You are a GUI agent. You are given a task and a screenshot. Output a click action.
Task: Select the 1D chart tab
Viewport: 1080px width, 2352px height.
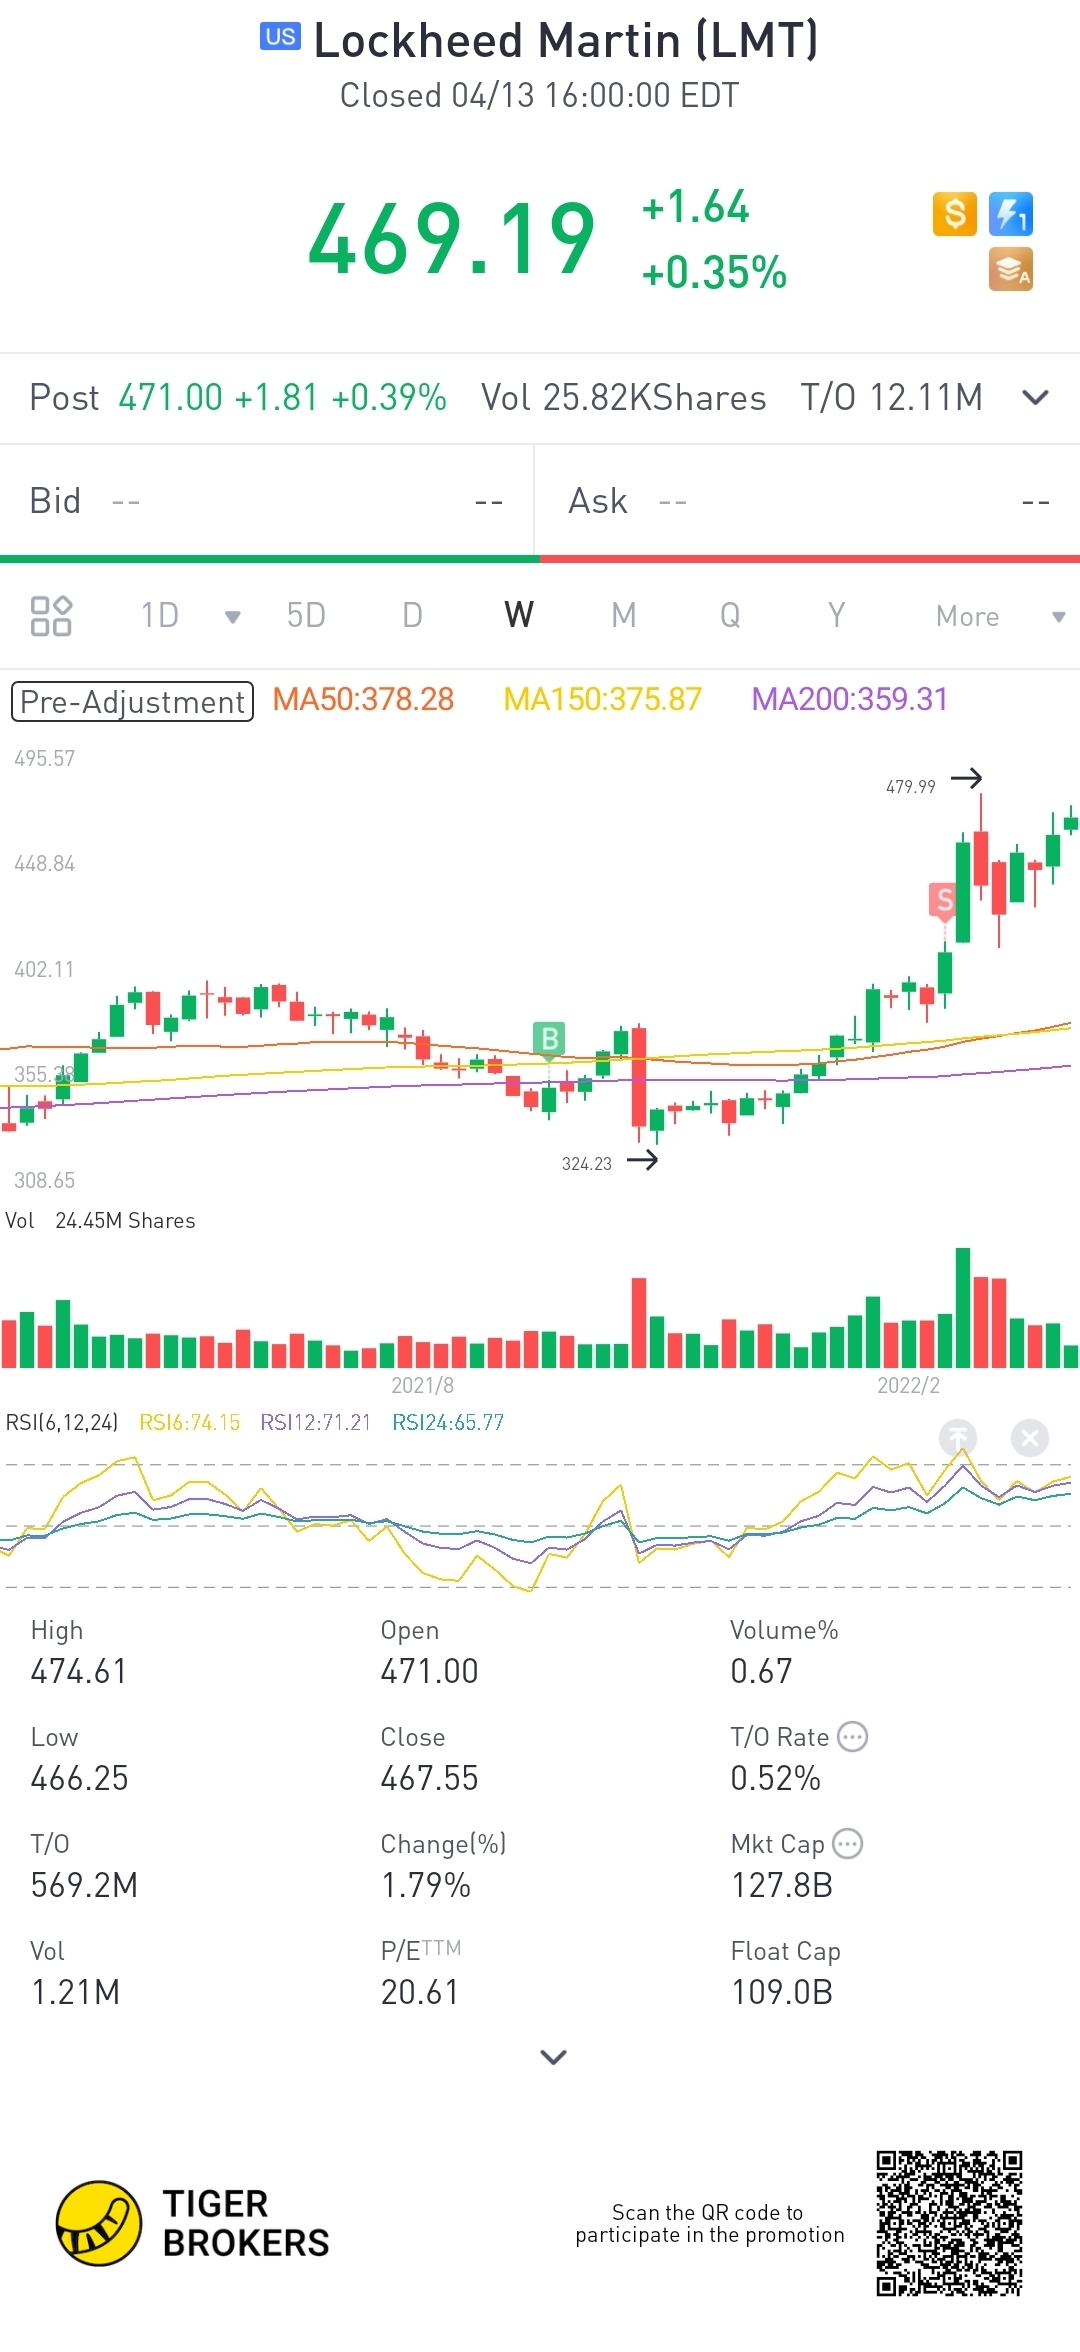tap(160, 615)
